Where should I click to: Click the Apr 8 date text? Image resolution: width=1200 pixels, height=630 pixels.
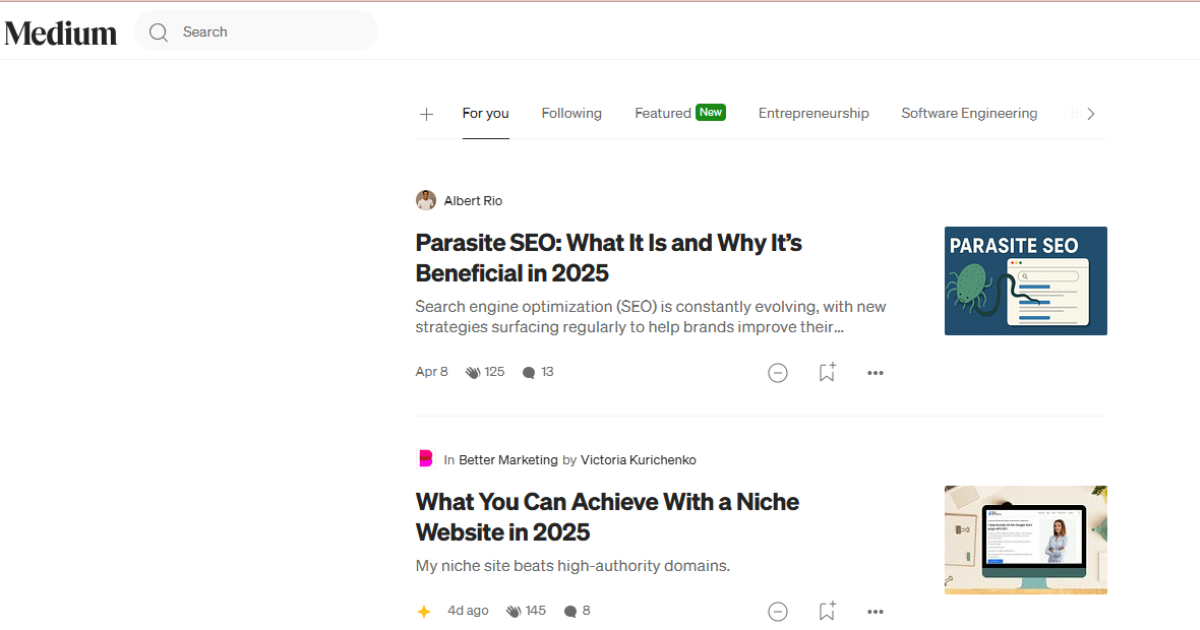point(432,372)
